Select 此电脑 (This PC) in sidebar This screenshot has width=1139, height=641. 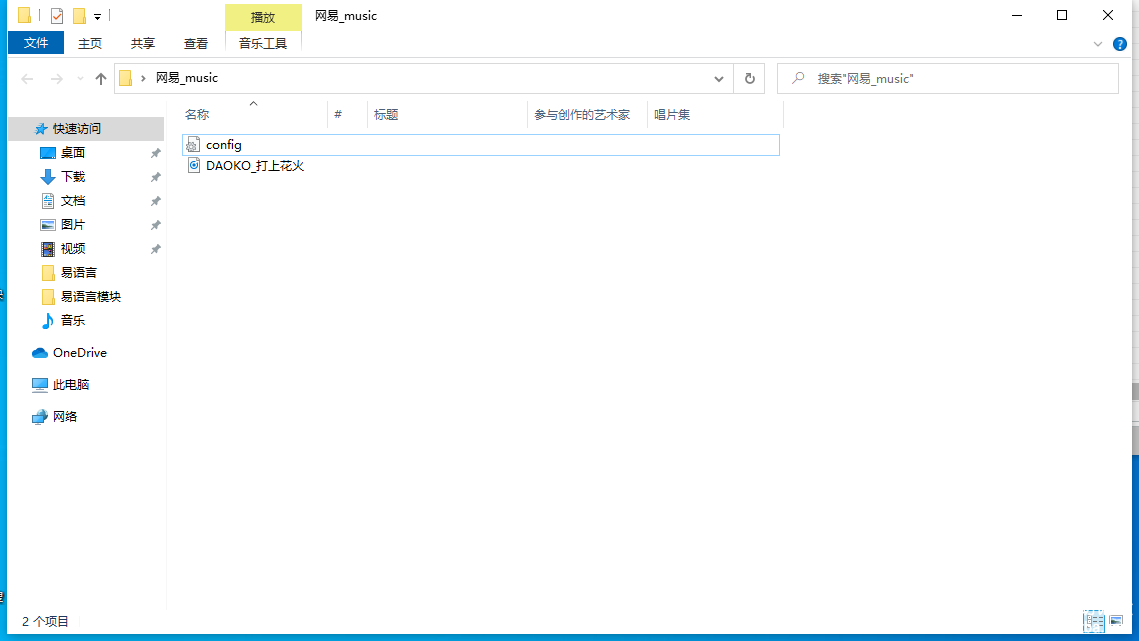click(x=70, y=385)
